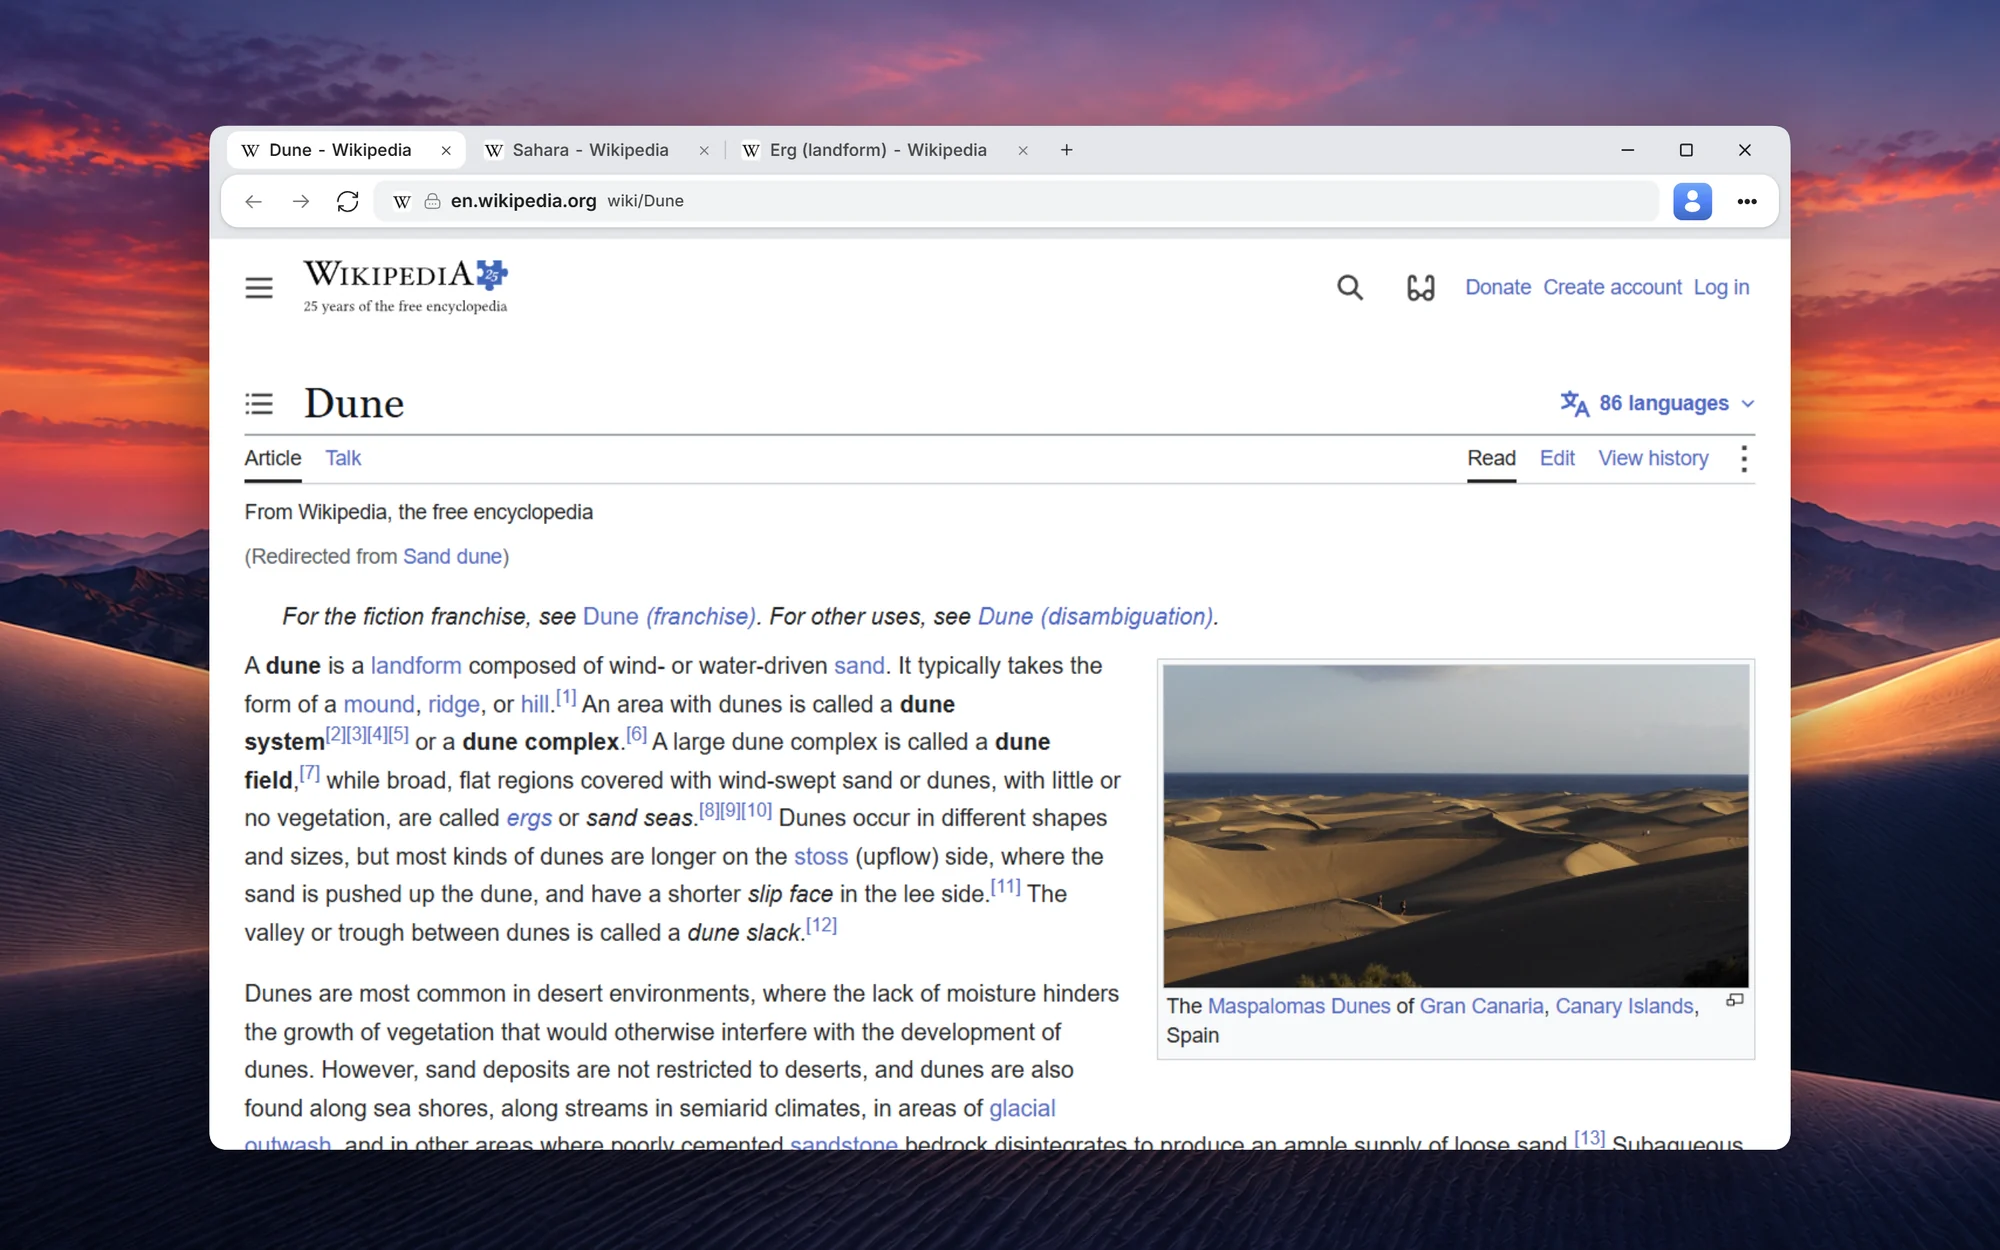This screenshot has width=2000, height=1250.
Task: Select the Article tab
Action: [x=273, y=458]
